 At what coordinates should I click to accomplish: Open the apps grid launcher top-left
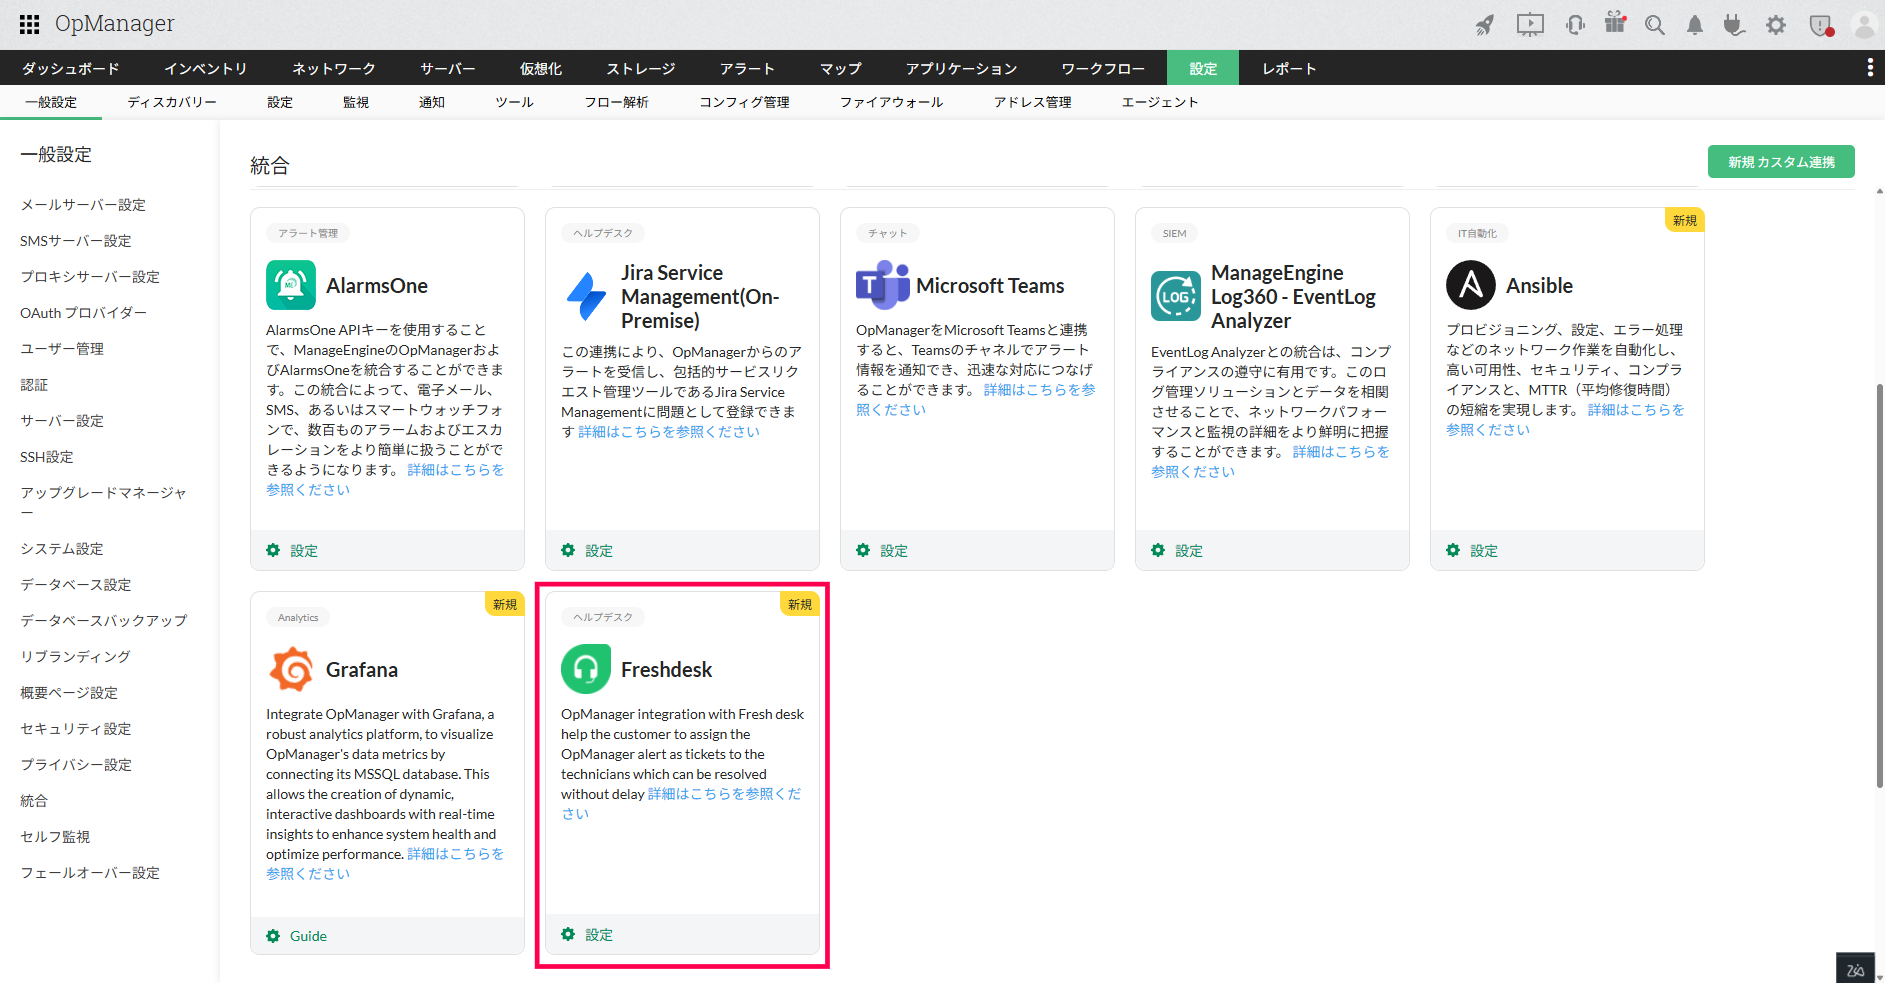click(28, 23)
